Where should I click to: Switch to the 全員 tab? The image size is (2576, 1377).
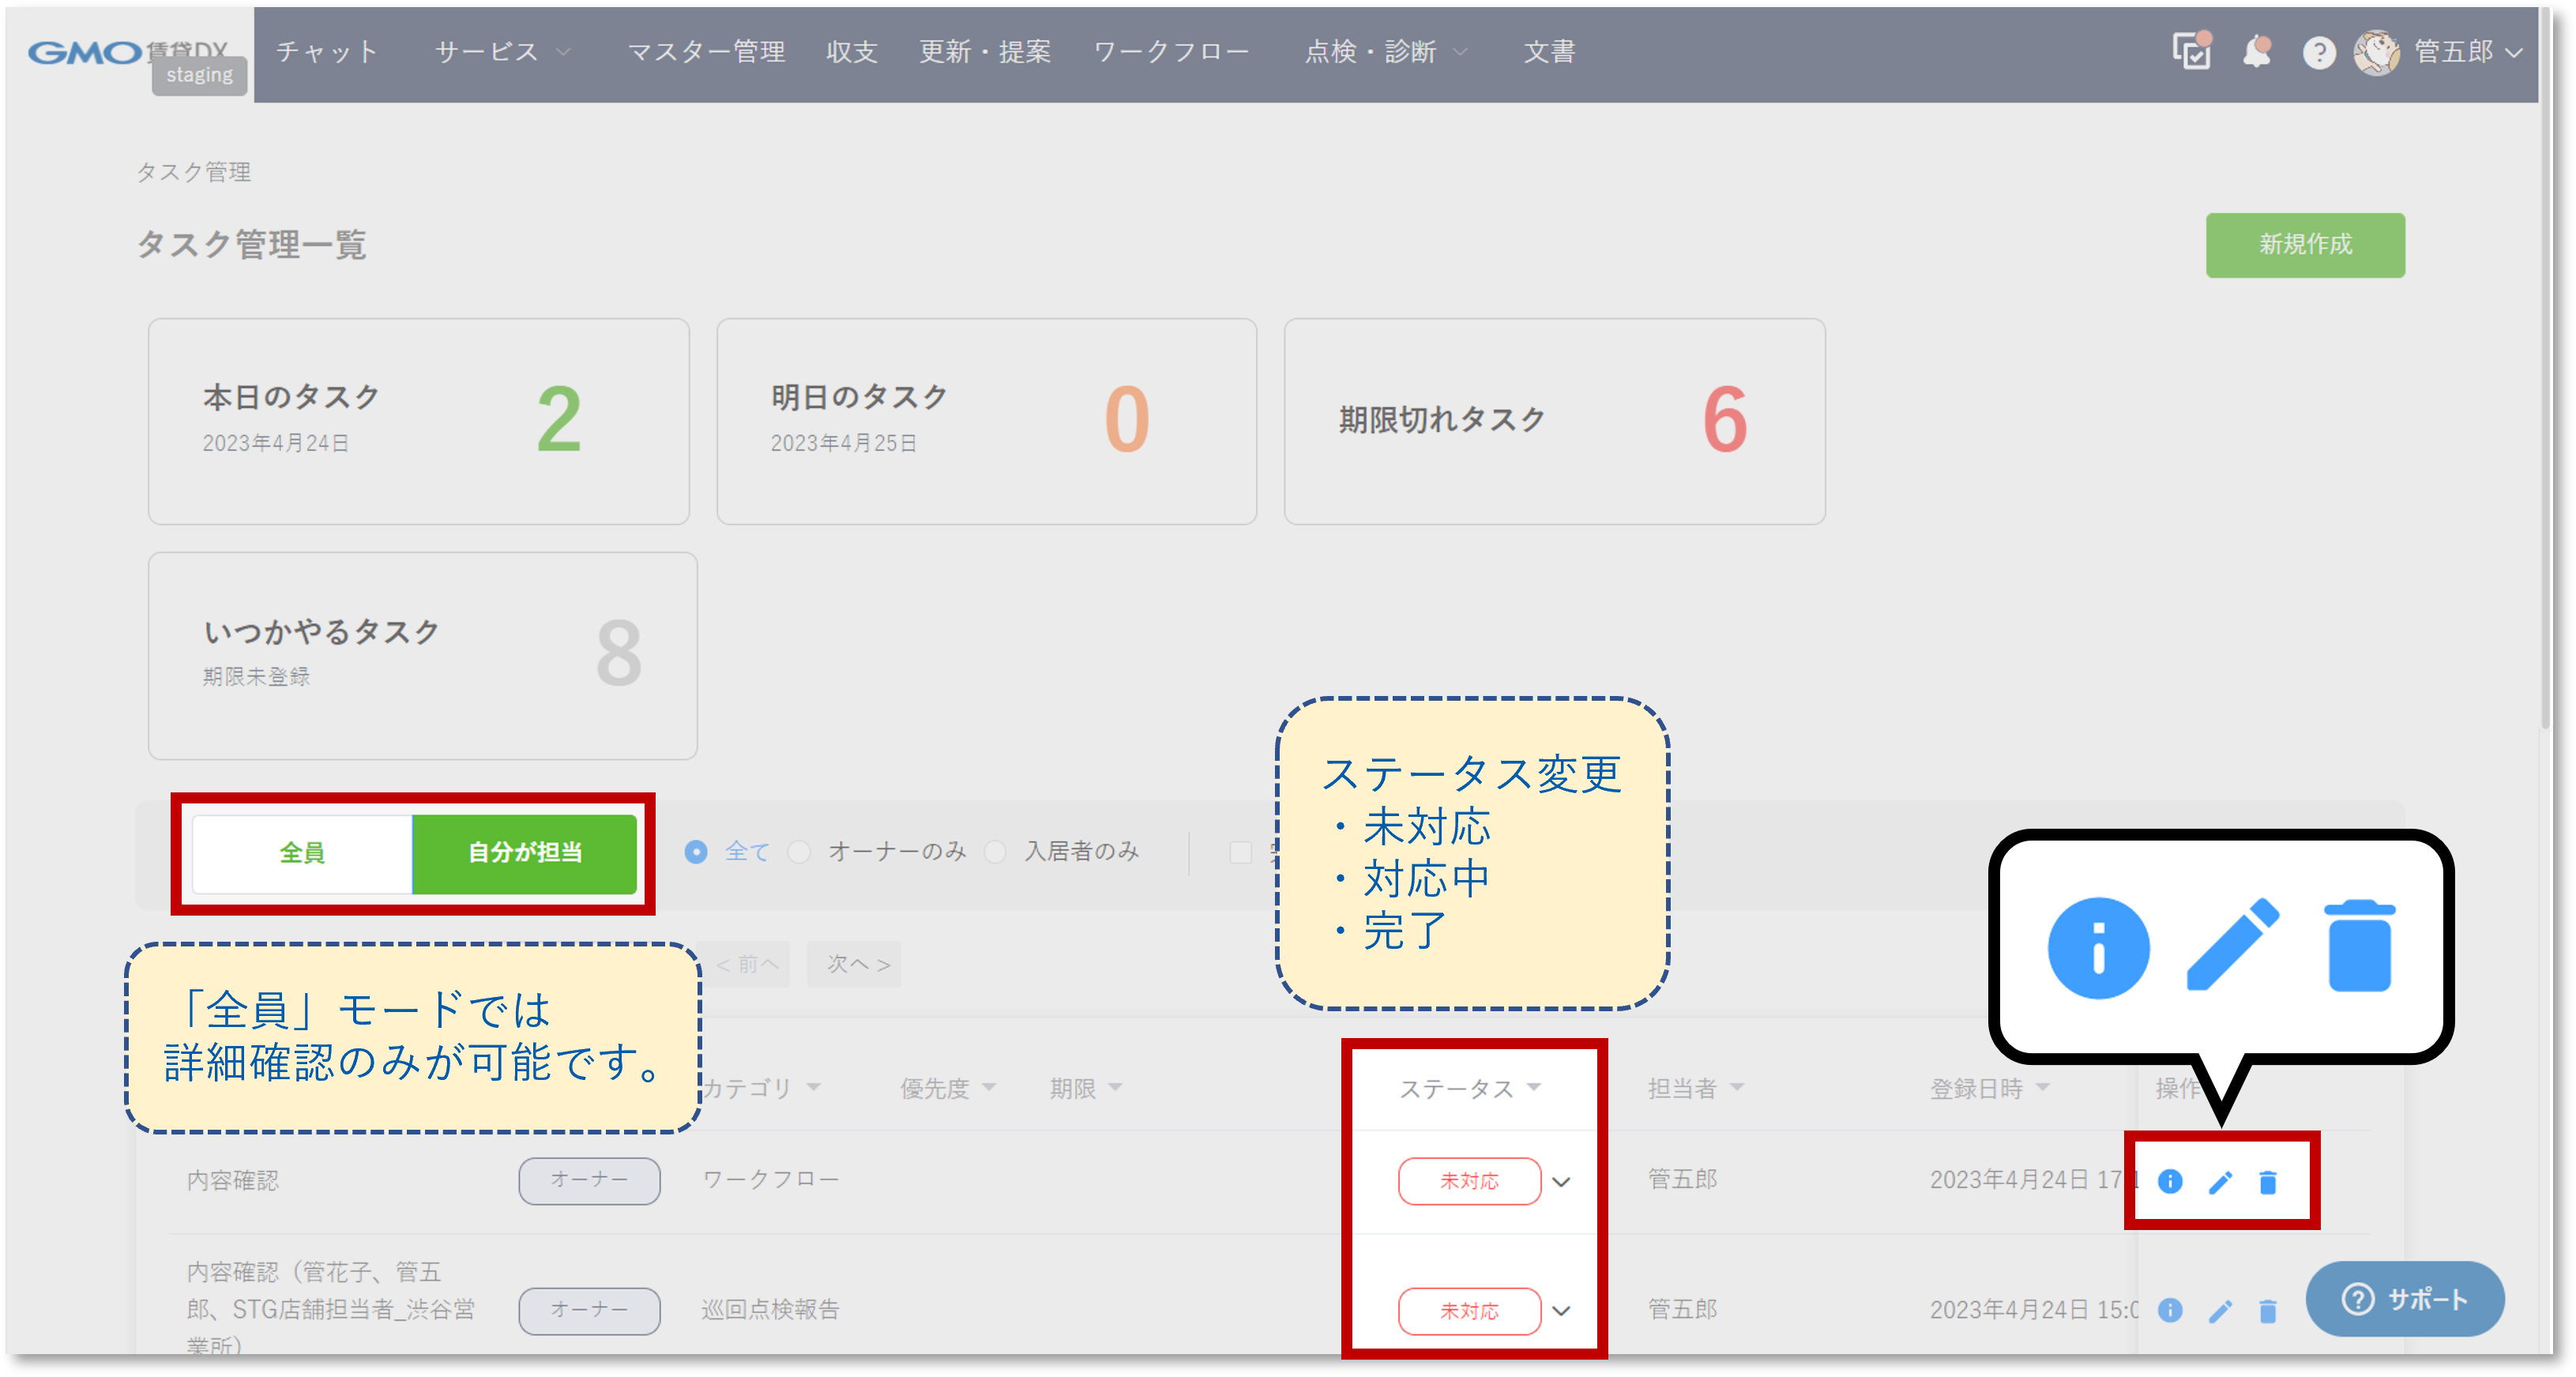(302, 852)
